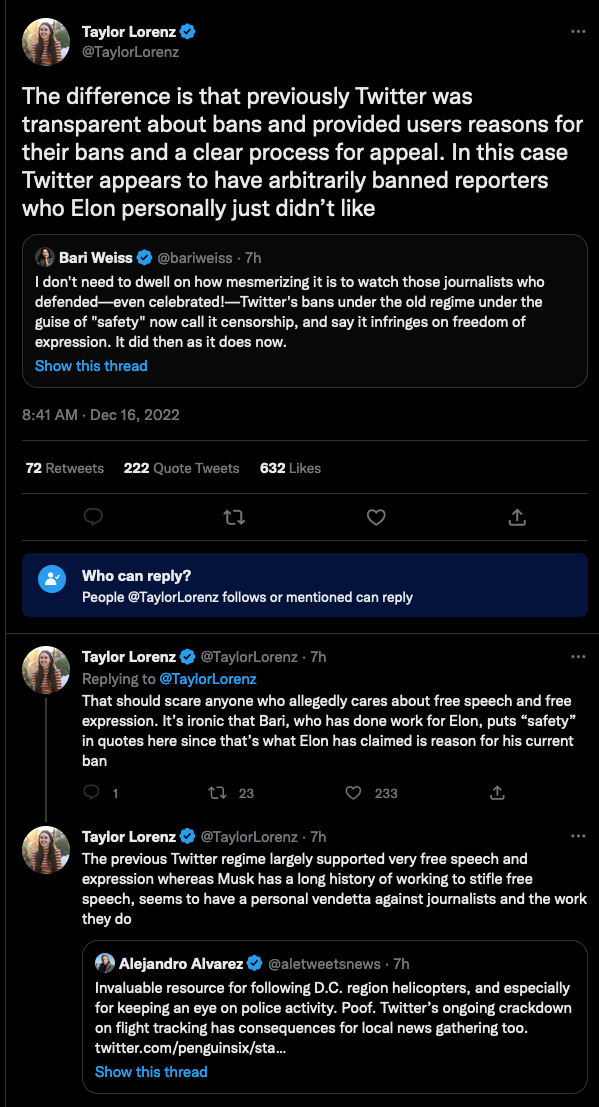599x1107 pixels.
Task: Open the more options menu on main tweet
Action: (x=578, y=32)
